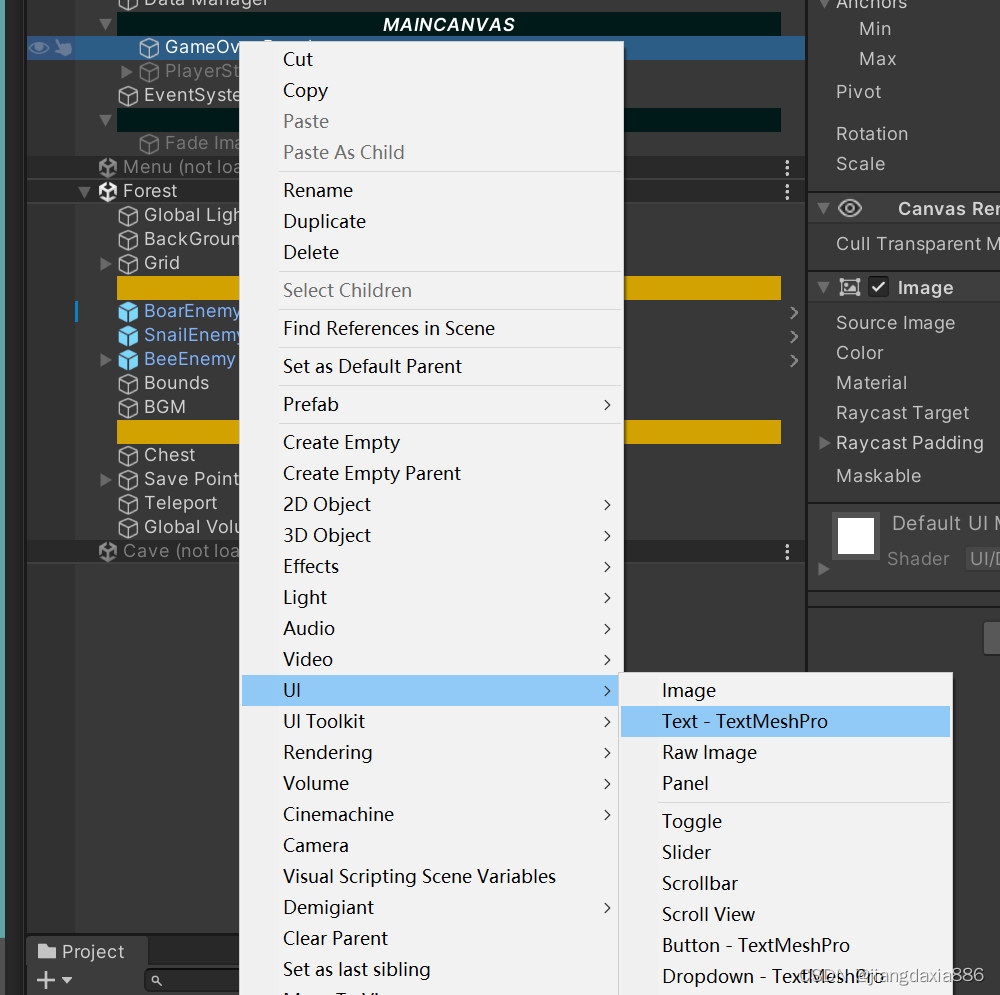The width and height of the screenshot is (1000, 995).
Task: Open the plus create dropdown in Project
Action: coord(54,980)
